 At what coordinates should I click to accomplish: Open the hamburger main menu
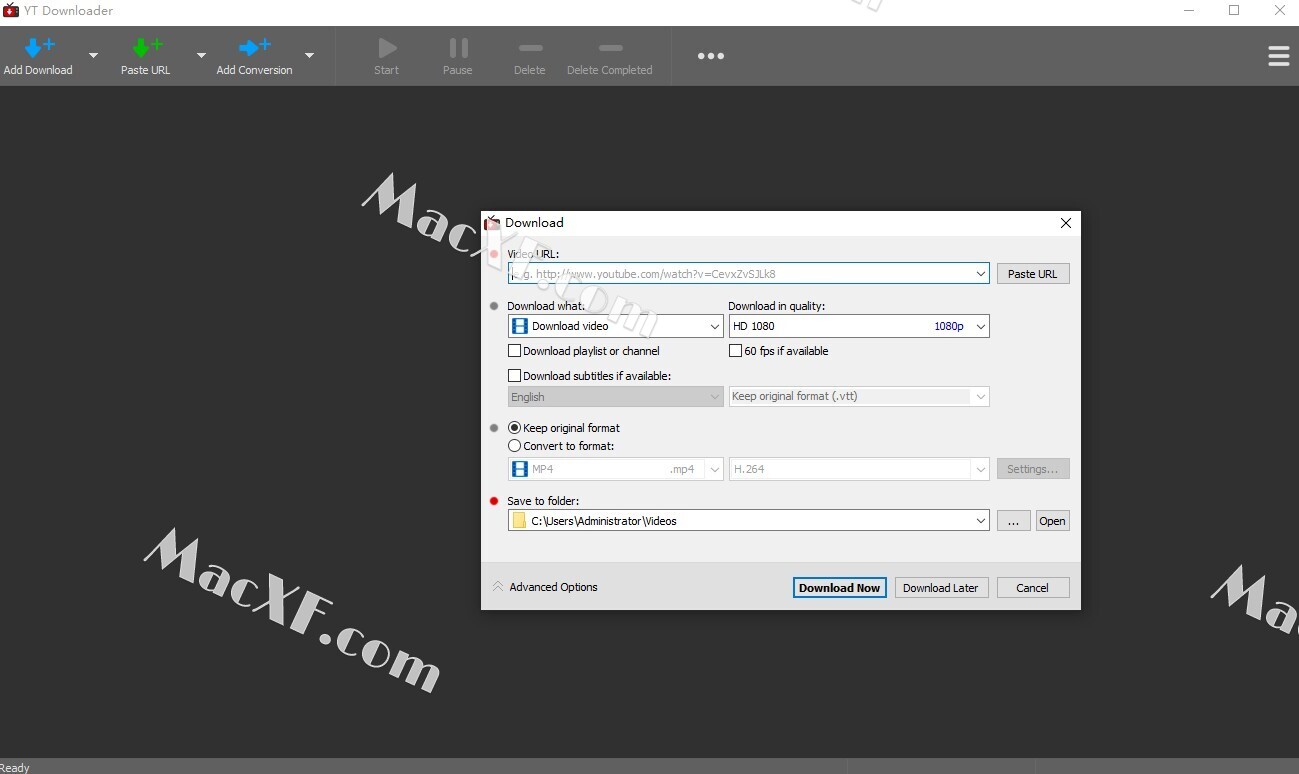(1278, 56)
